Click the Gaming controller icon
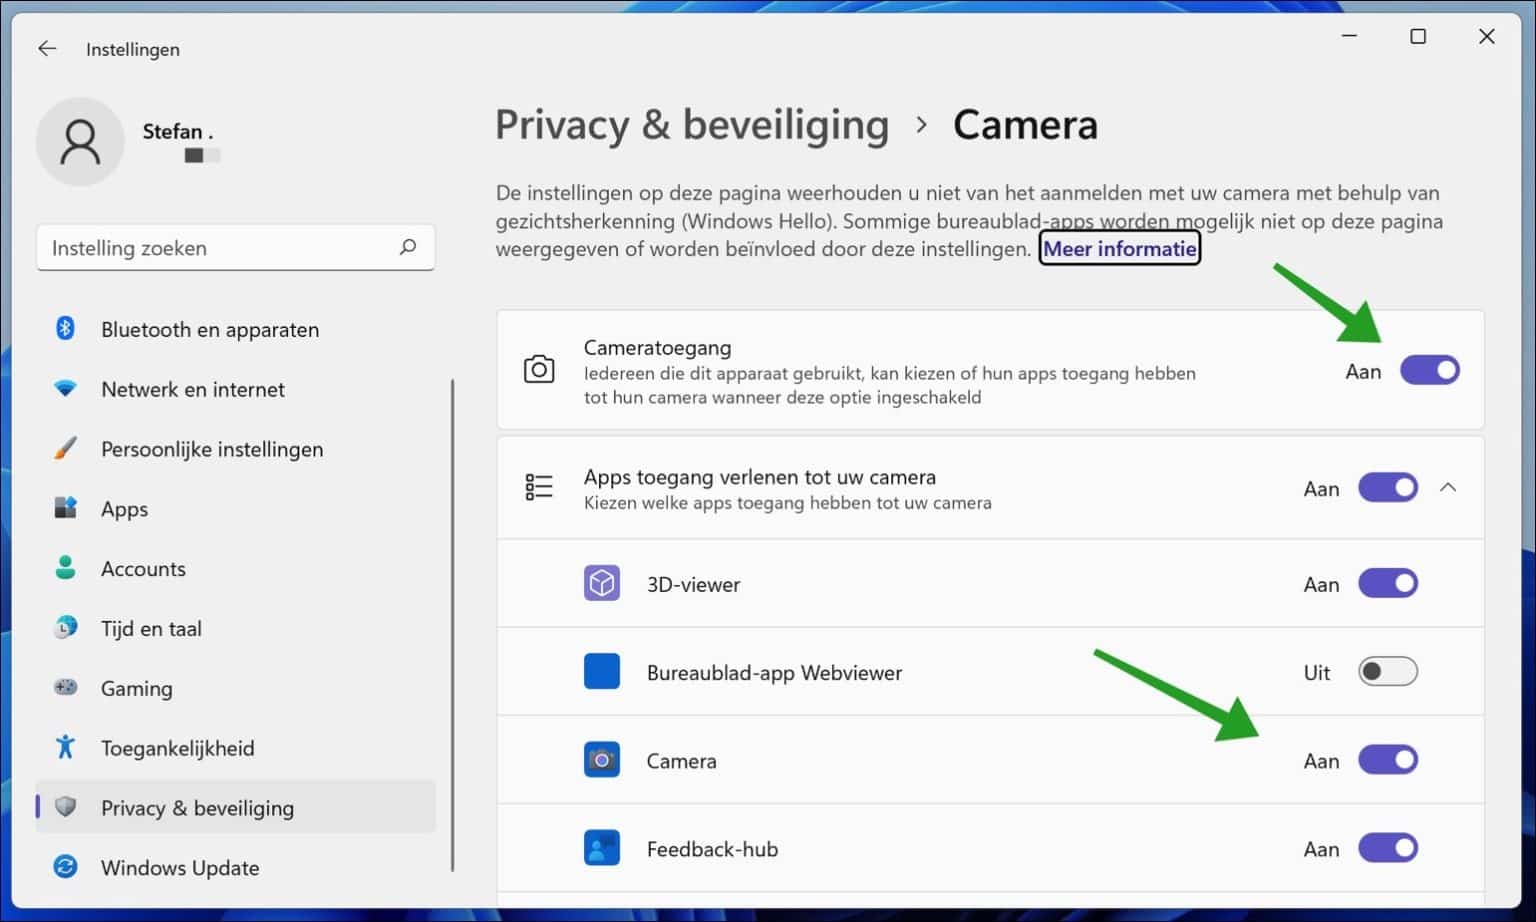The width and height of the screenshot is (1536, 922). click(x=64, y=688)
